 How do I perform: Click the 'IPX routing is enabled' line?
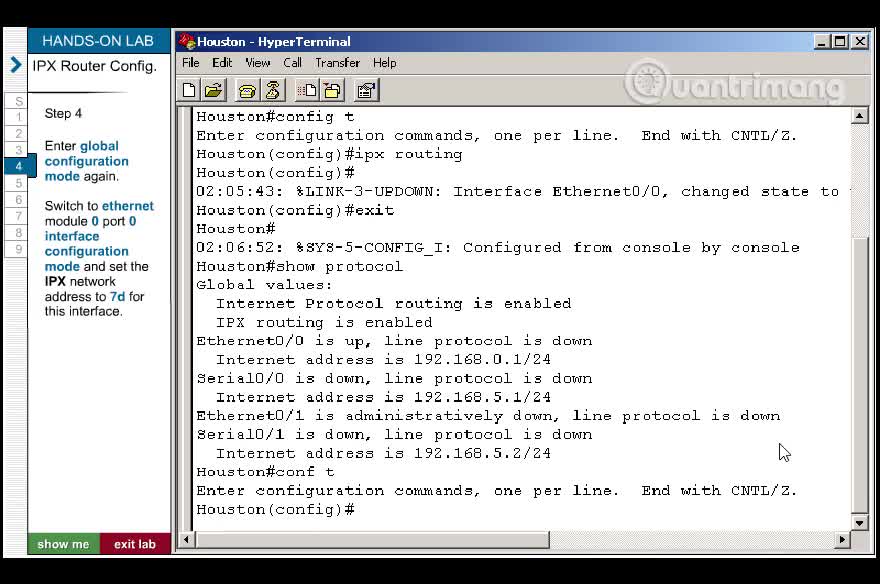click(x=324, y=323)
